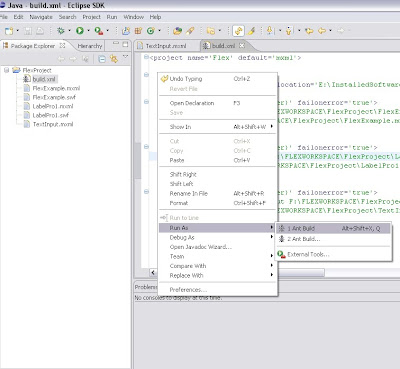Maximize the Package Explorer panel
The height and width of the screenshot is (369, 400).
tap(125, 44)
